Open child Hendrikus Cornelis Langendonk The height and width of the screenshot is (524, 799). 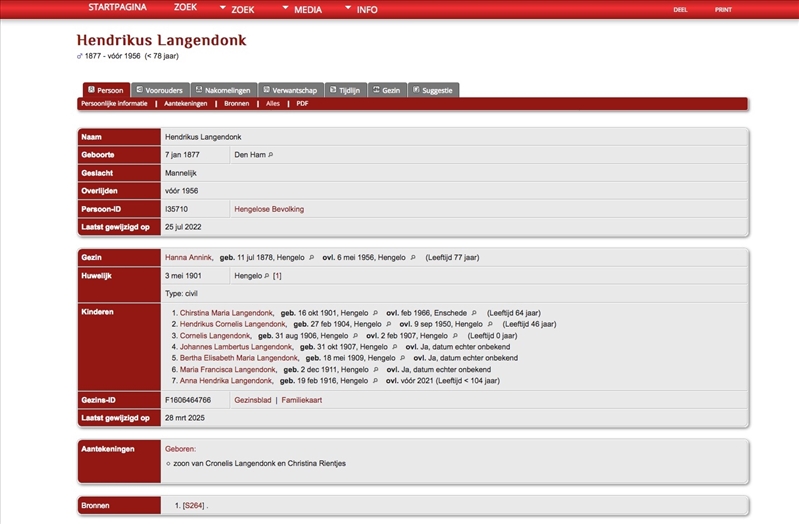pos(233,324)
